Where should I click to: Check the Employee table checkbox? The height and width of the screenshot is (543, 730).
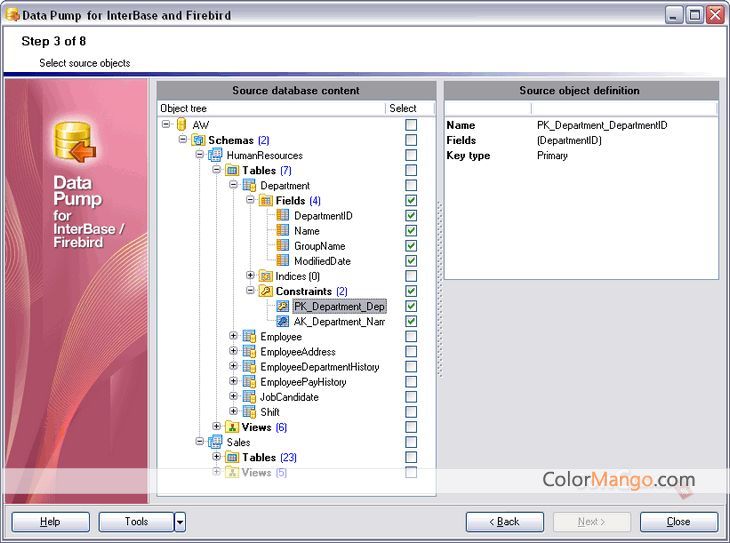click(x=411, y=336)
